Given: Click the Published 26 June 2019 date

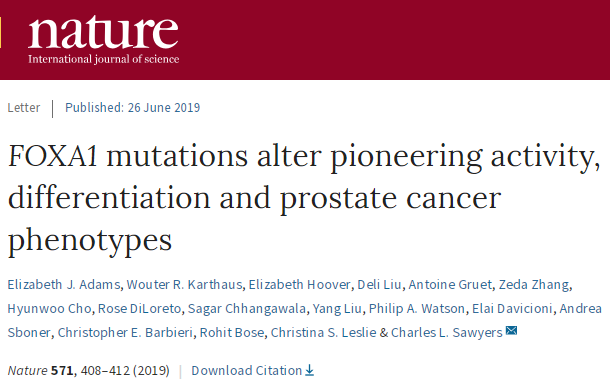Looking at the screenshot, I should 132,108.
